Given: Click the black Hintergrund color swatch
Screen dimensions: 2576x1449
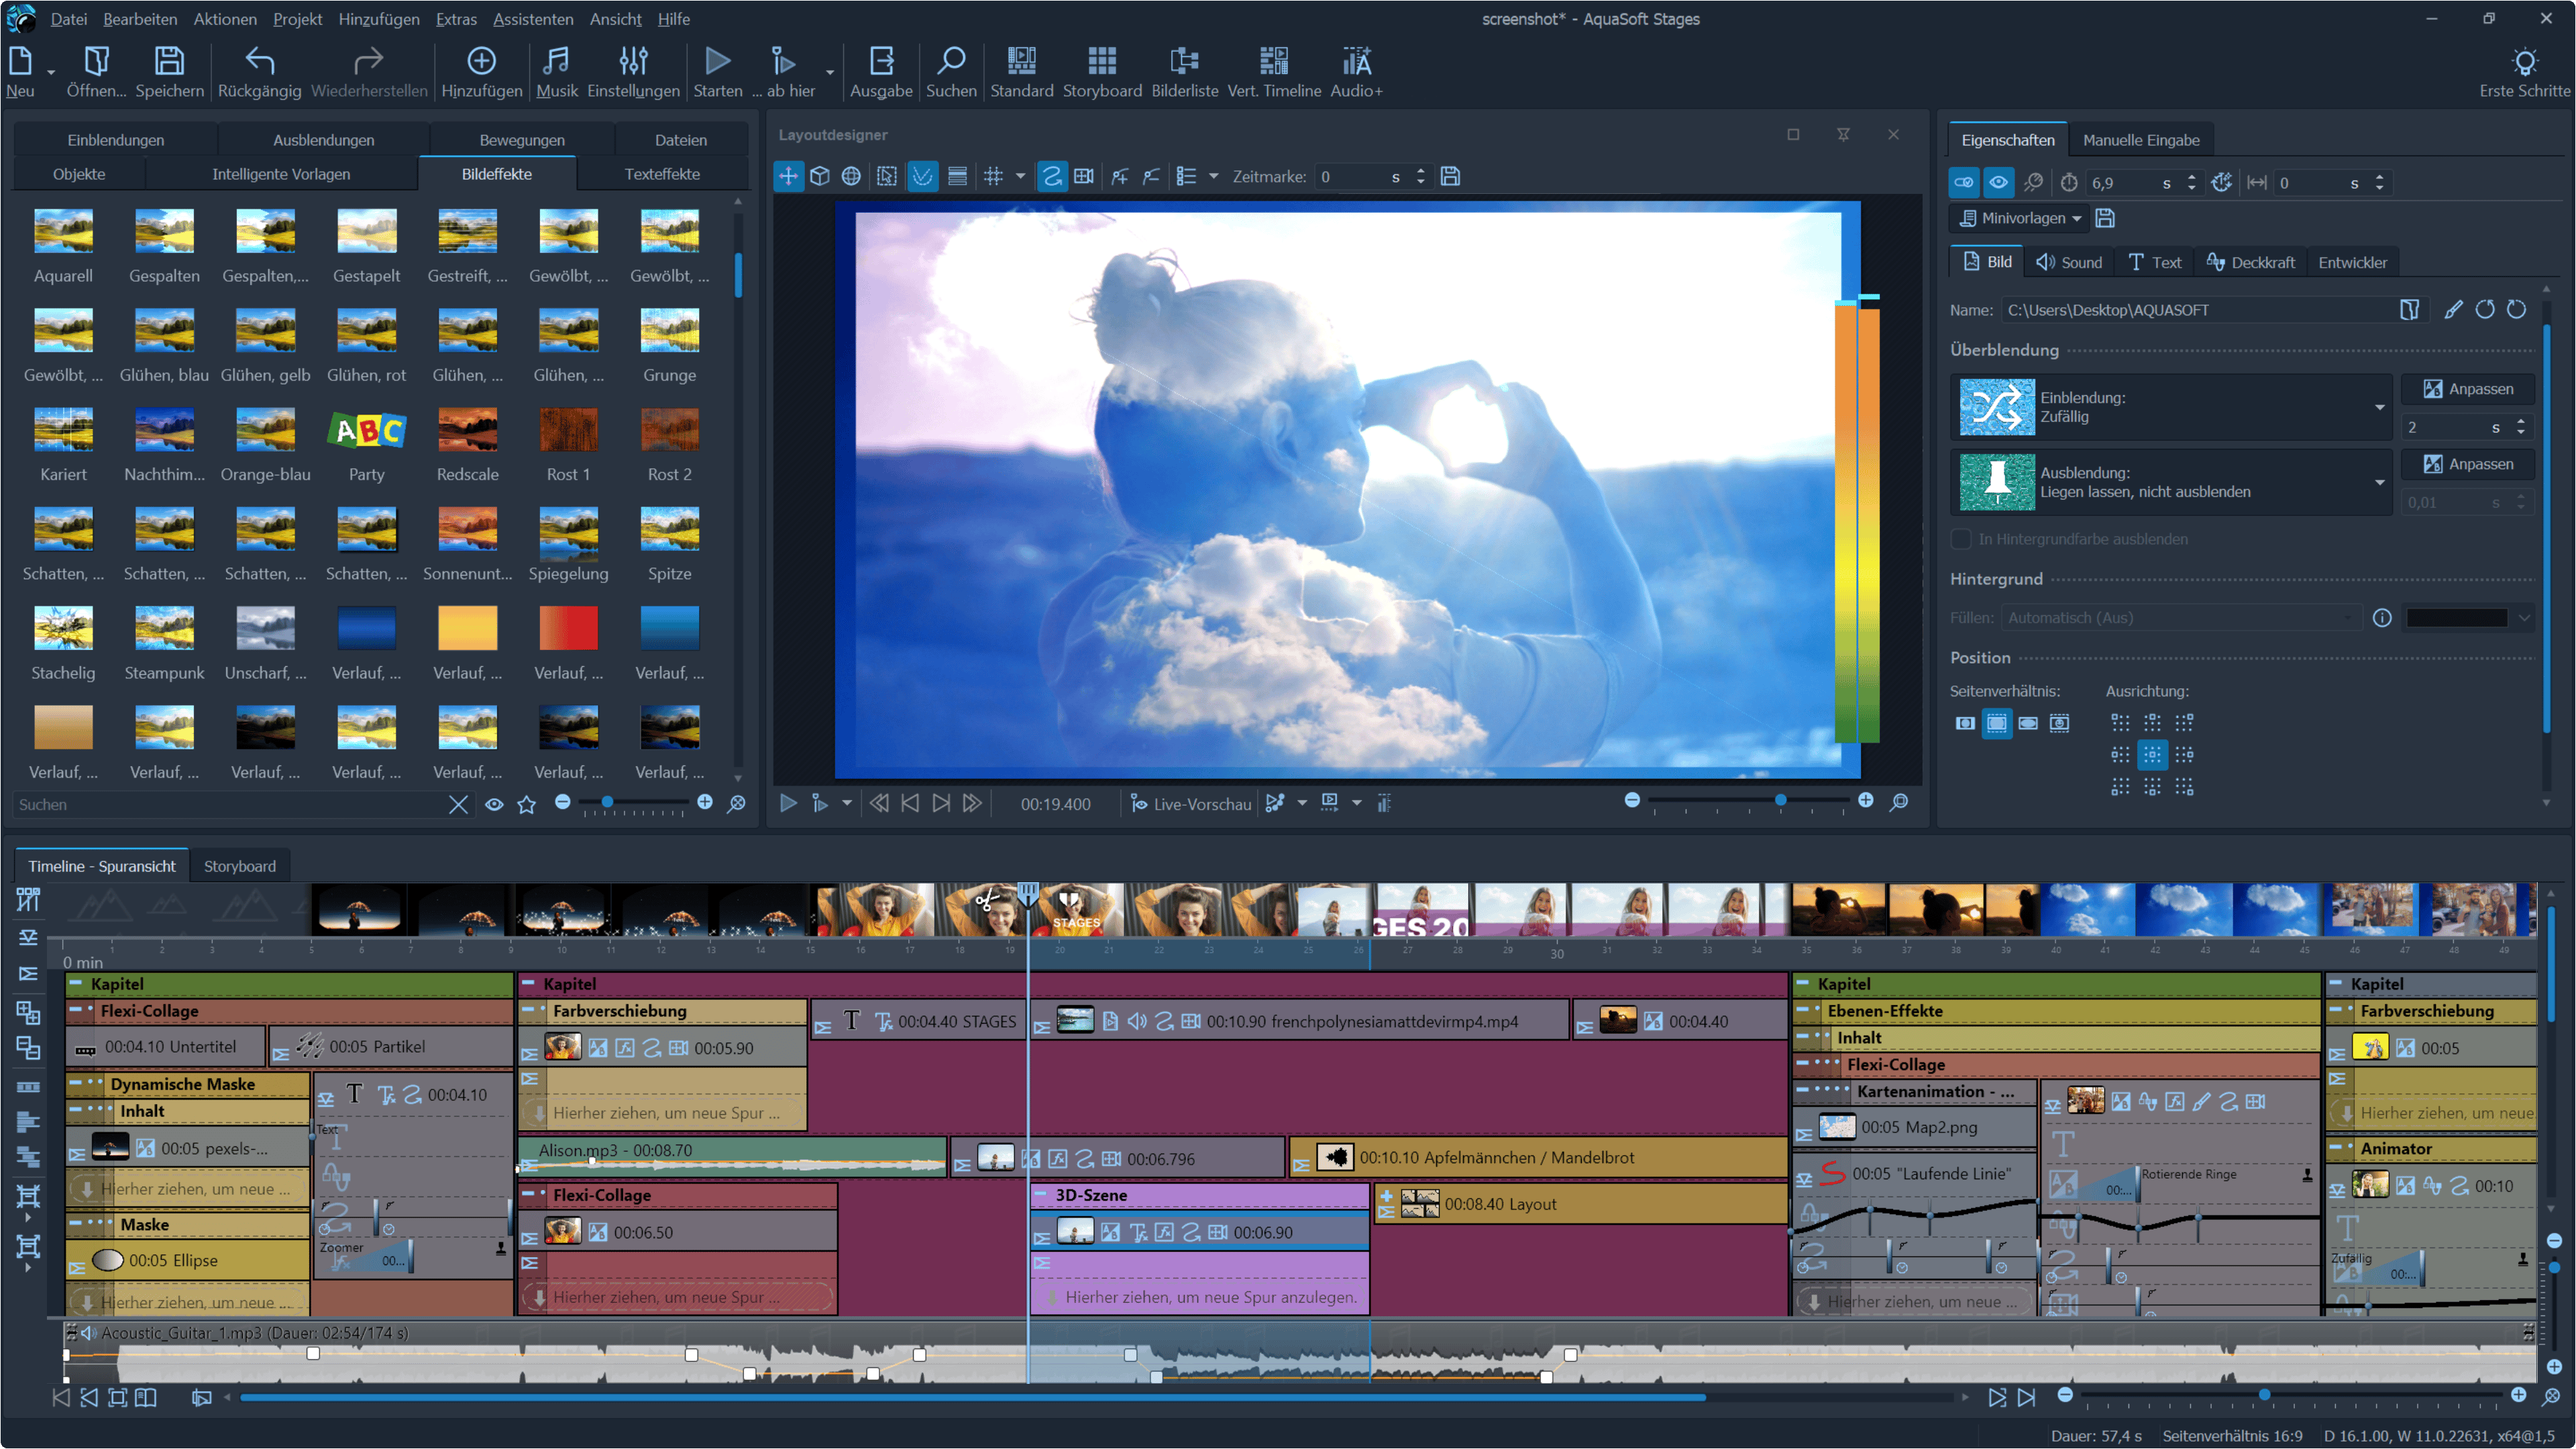Looking at the screenshot, I should click(2456, 618).
